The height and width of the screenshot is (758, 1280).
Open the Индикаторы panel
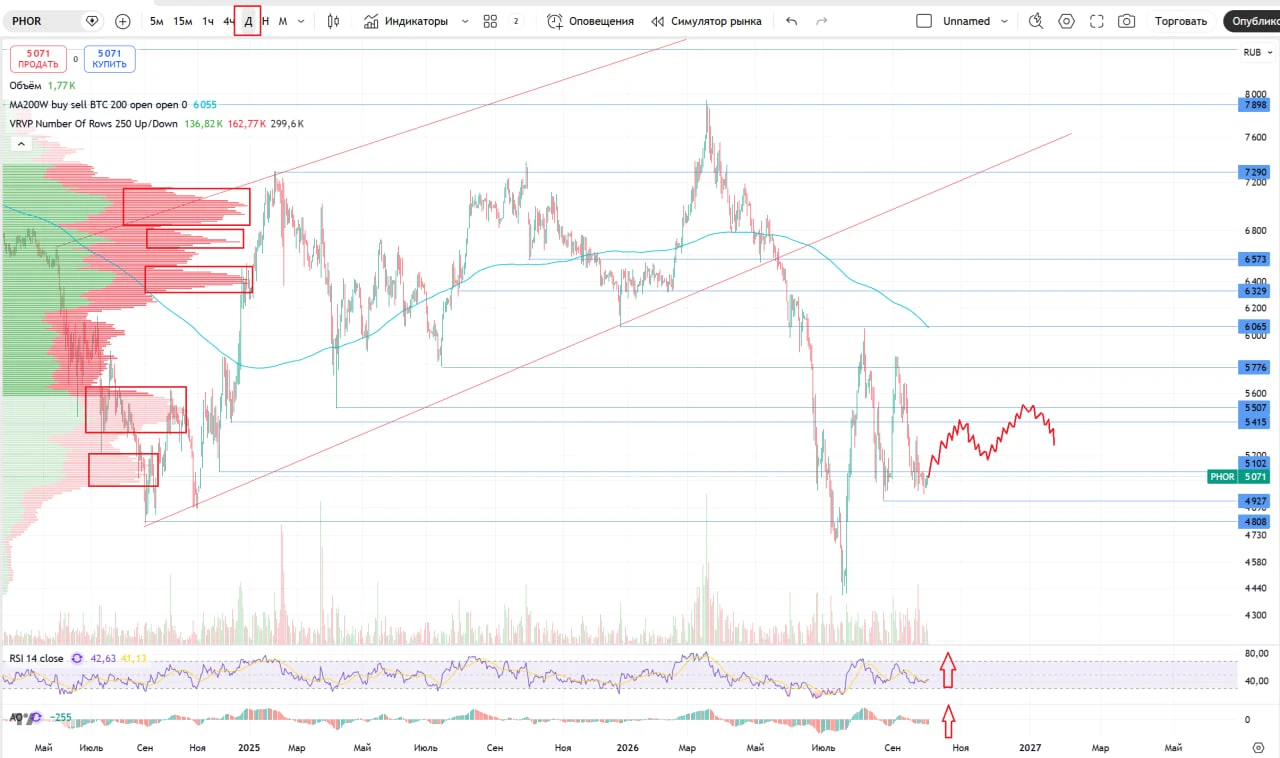click(406, 21)
